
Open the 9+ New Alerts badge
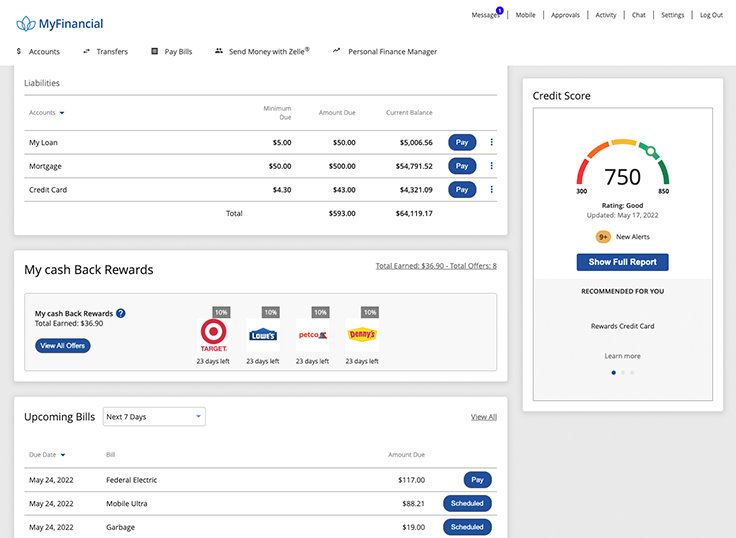point(604,237)
